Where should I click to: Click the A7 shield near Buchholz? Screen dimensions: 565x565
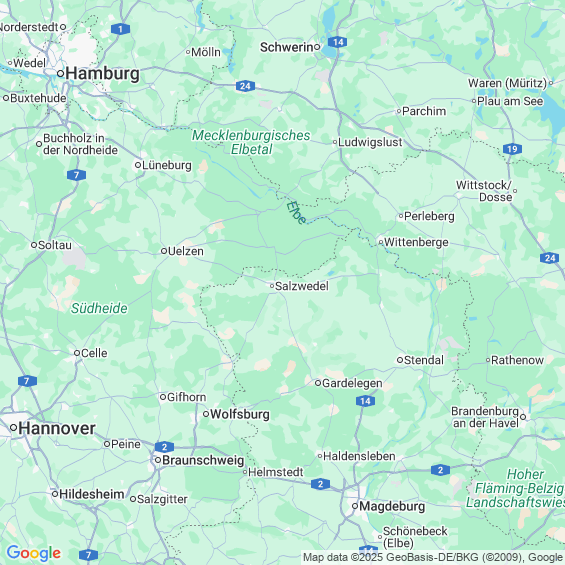pyautogui.click(x=76, y=175)
